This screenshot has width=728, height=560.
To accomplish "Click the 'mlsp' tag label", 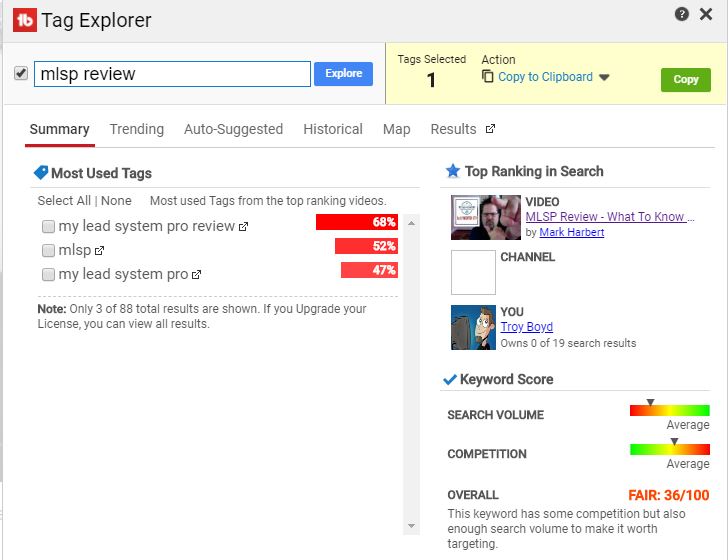I will click(x=75, y=250).
